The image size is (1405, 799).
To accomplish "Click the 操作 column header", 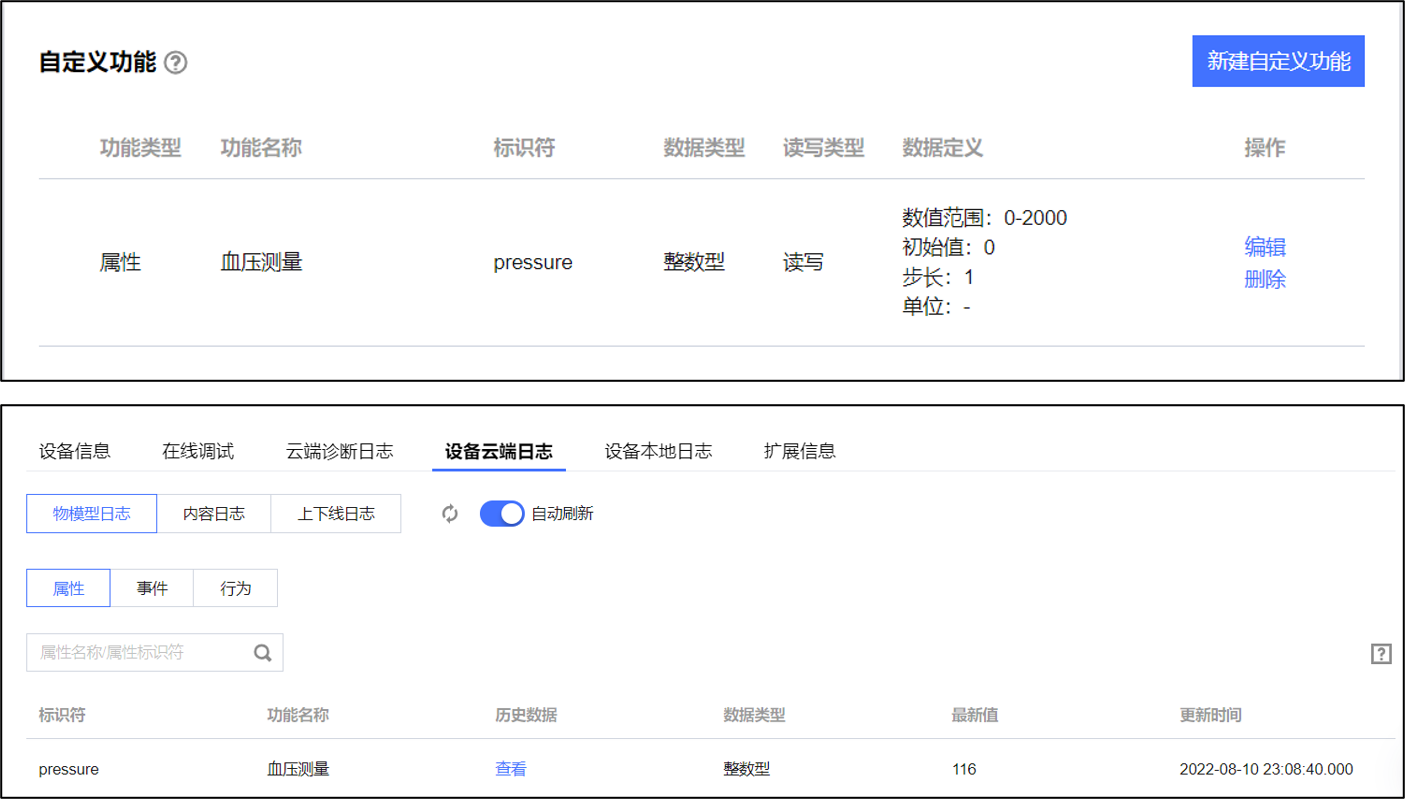I will coord(1265,148).
